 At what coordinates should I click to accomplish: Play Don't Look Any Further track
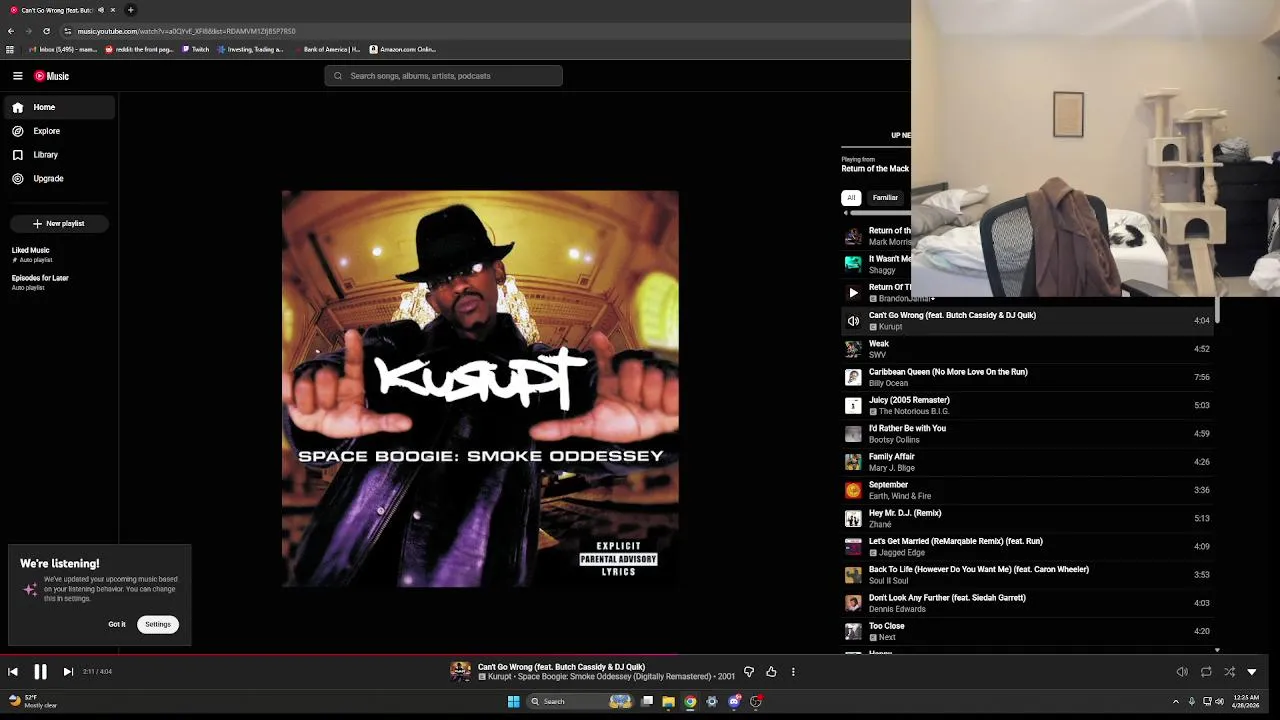click(1029, 603)
